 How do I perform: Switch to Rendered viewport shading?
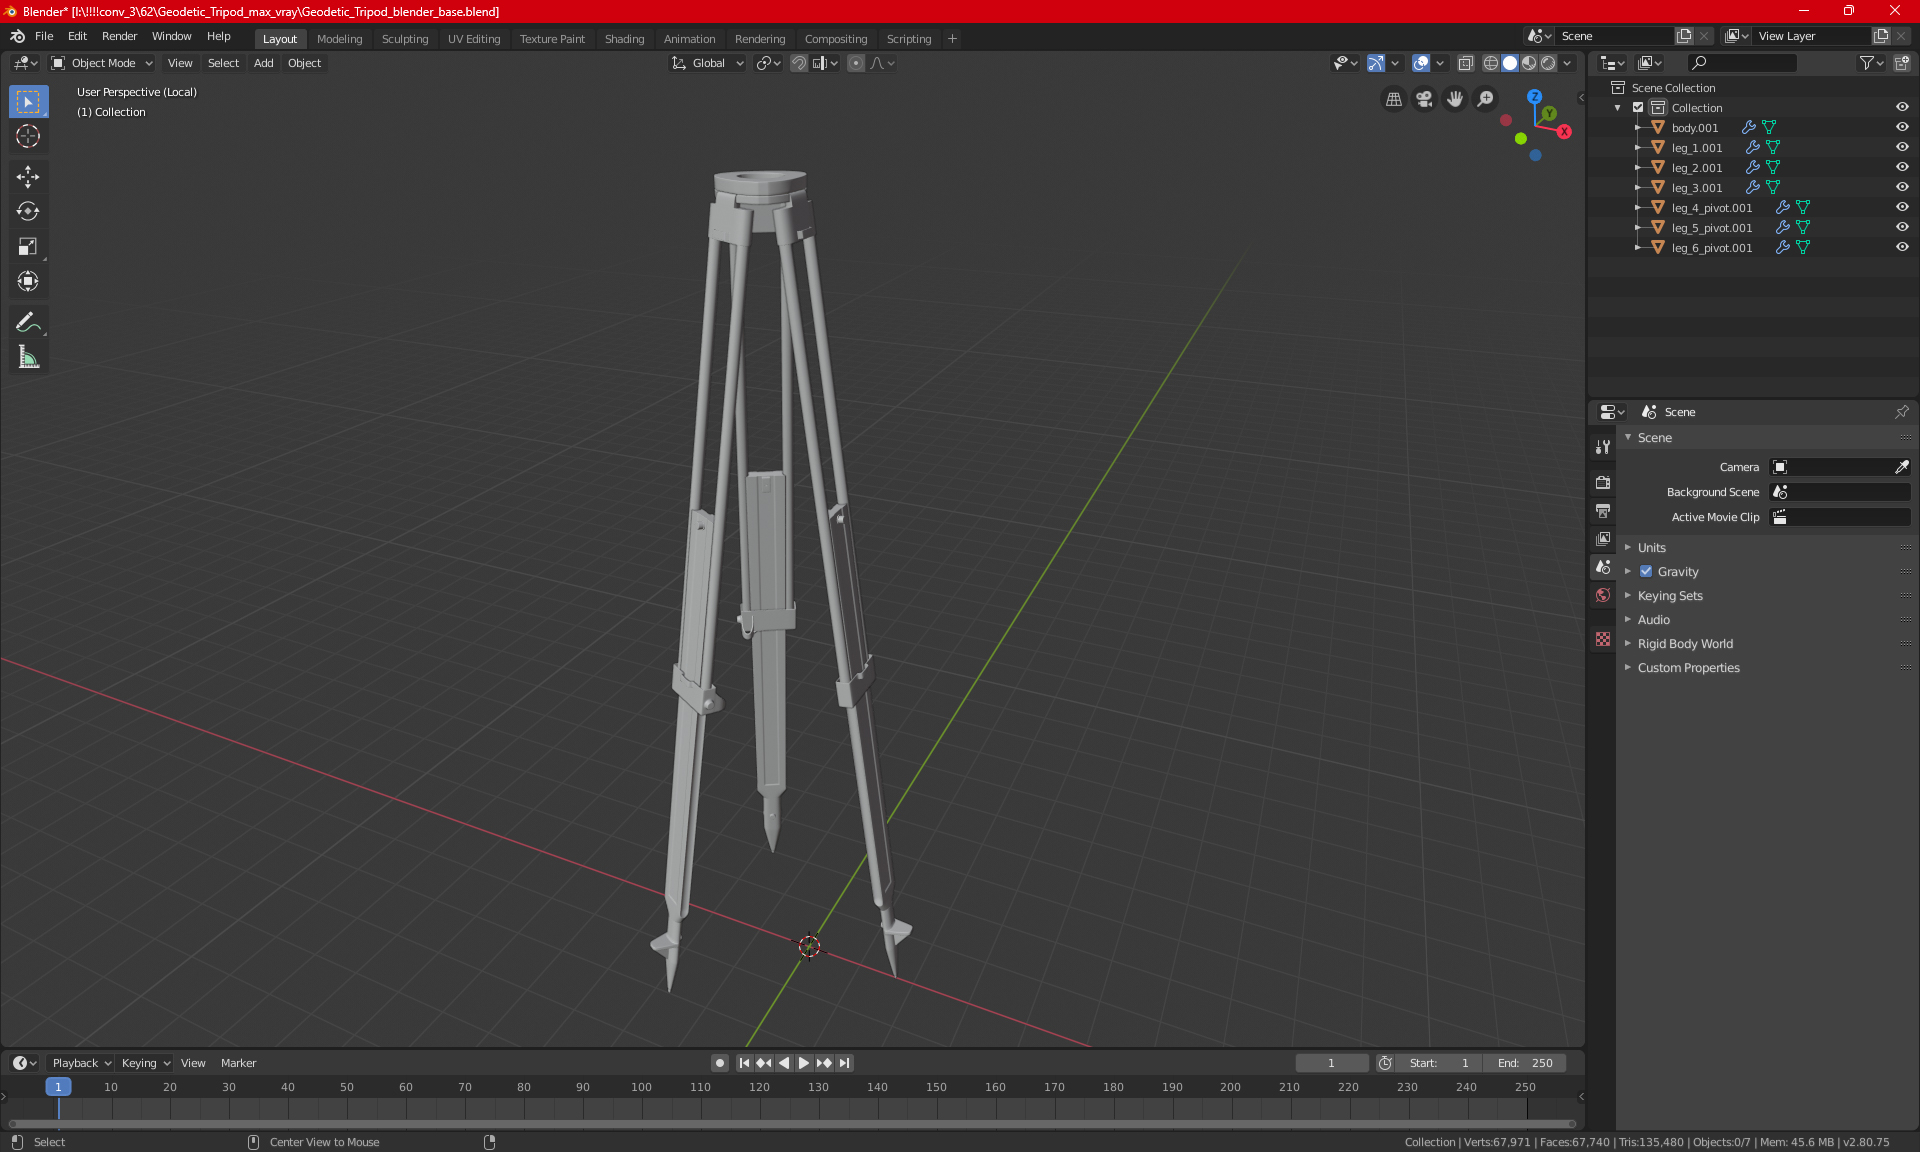click(1548, 63)
